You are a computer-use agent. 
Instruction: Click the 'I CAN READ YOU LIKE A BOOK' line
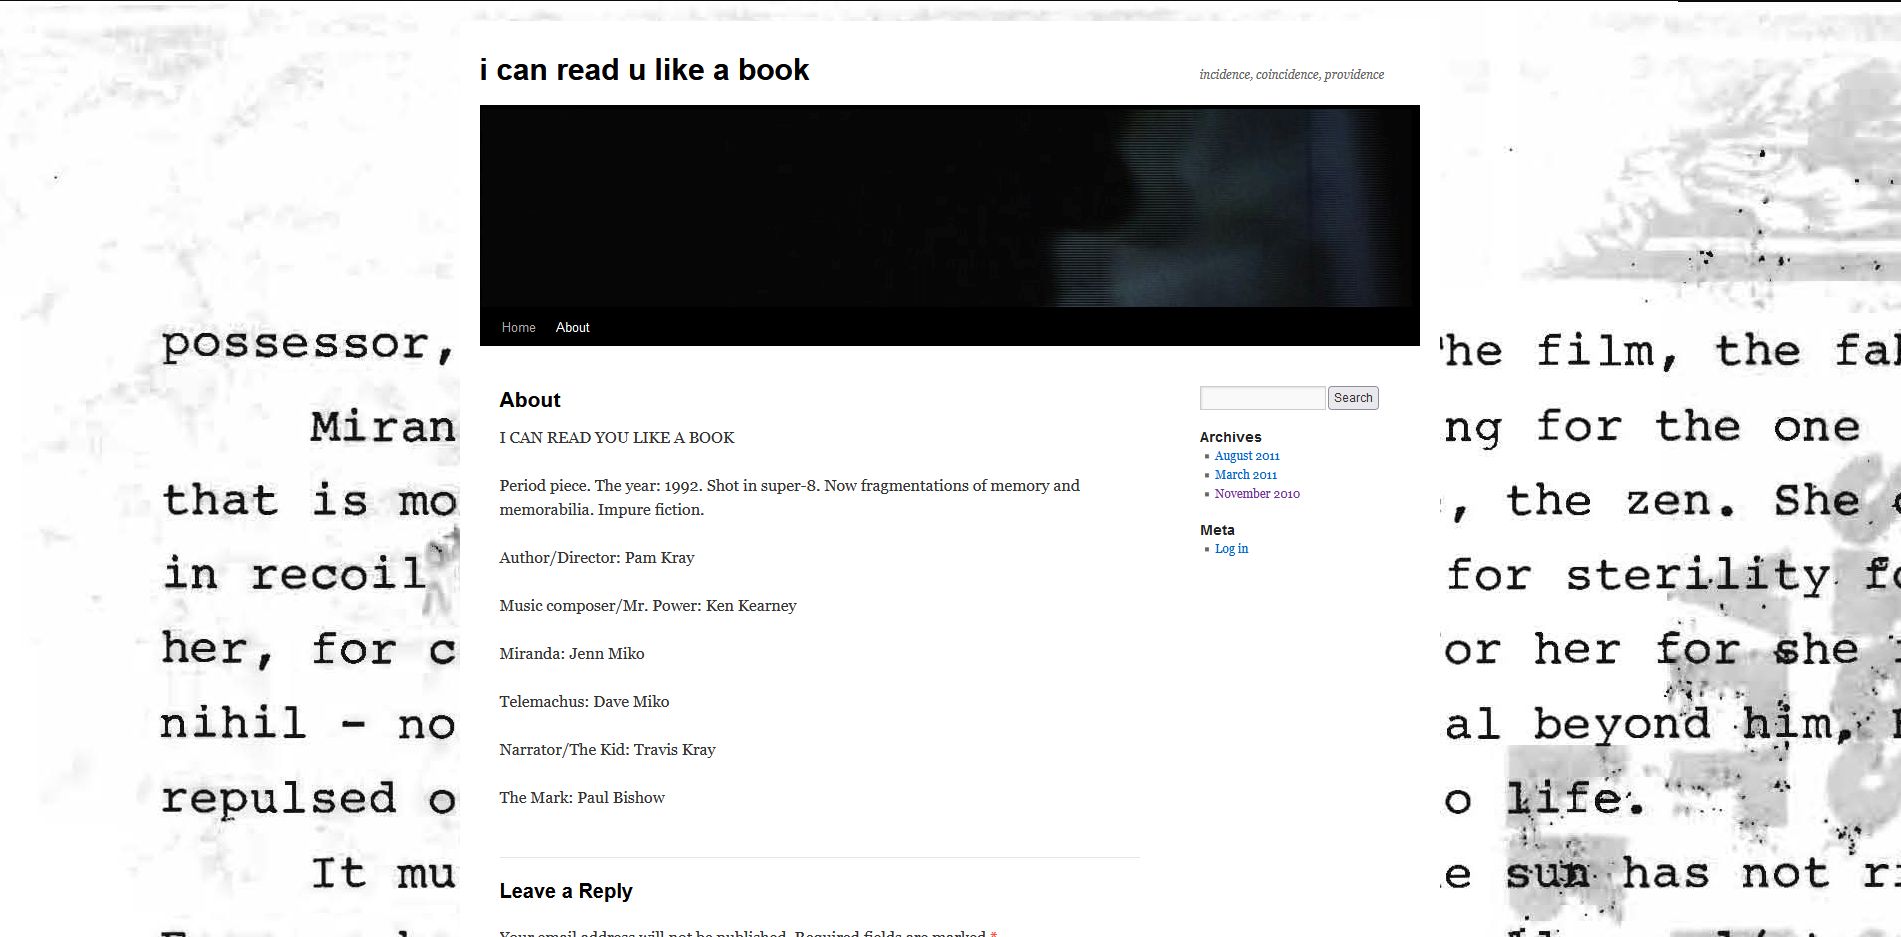pos(617,438)
